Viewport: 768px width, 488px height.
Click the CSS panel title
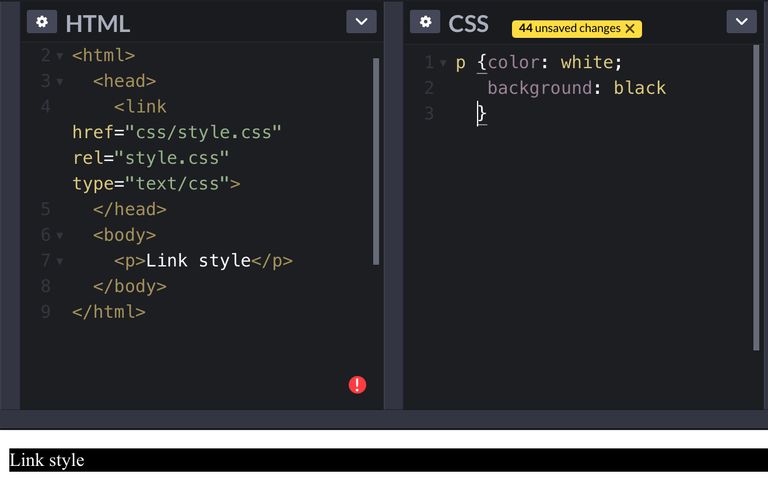pos(468,24)
